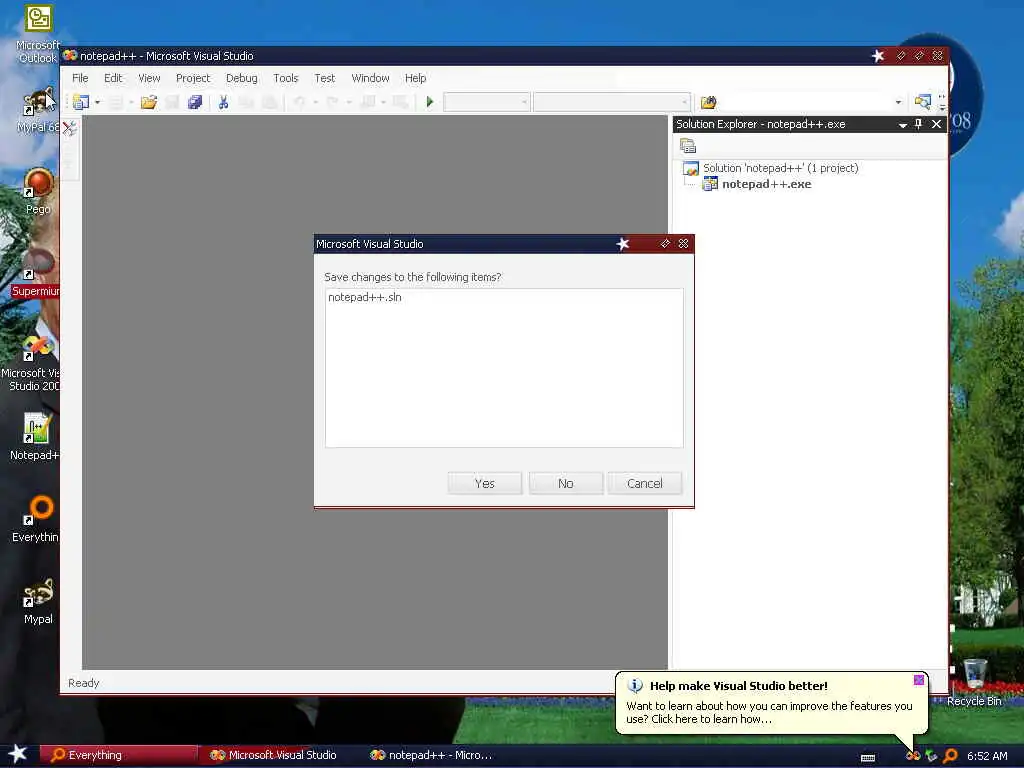Screen dimensions: 1024x768
Task: Open the File menu
Action: coord(80,78)
